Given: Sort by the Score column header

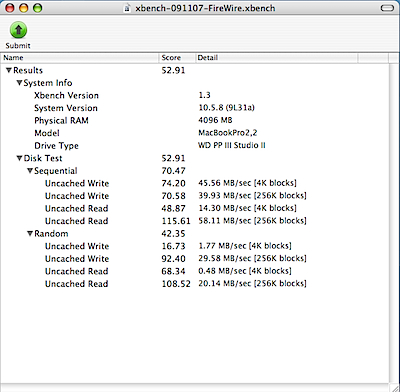Looking at the screenshot, I should point(177,58).
